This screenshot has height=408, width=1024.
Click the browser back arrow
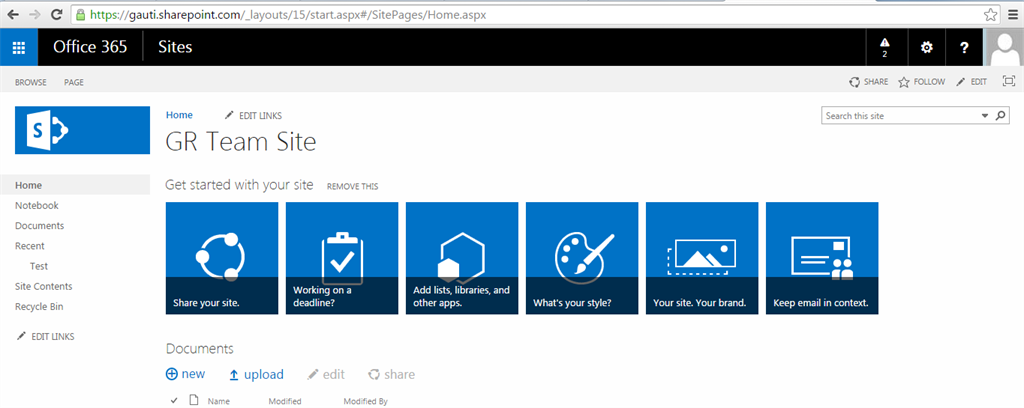[x=13, y=14]
